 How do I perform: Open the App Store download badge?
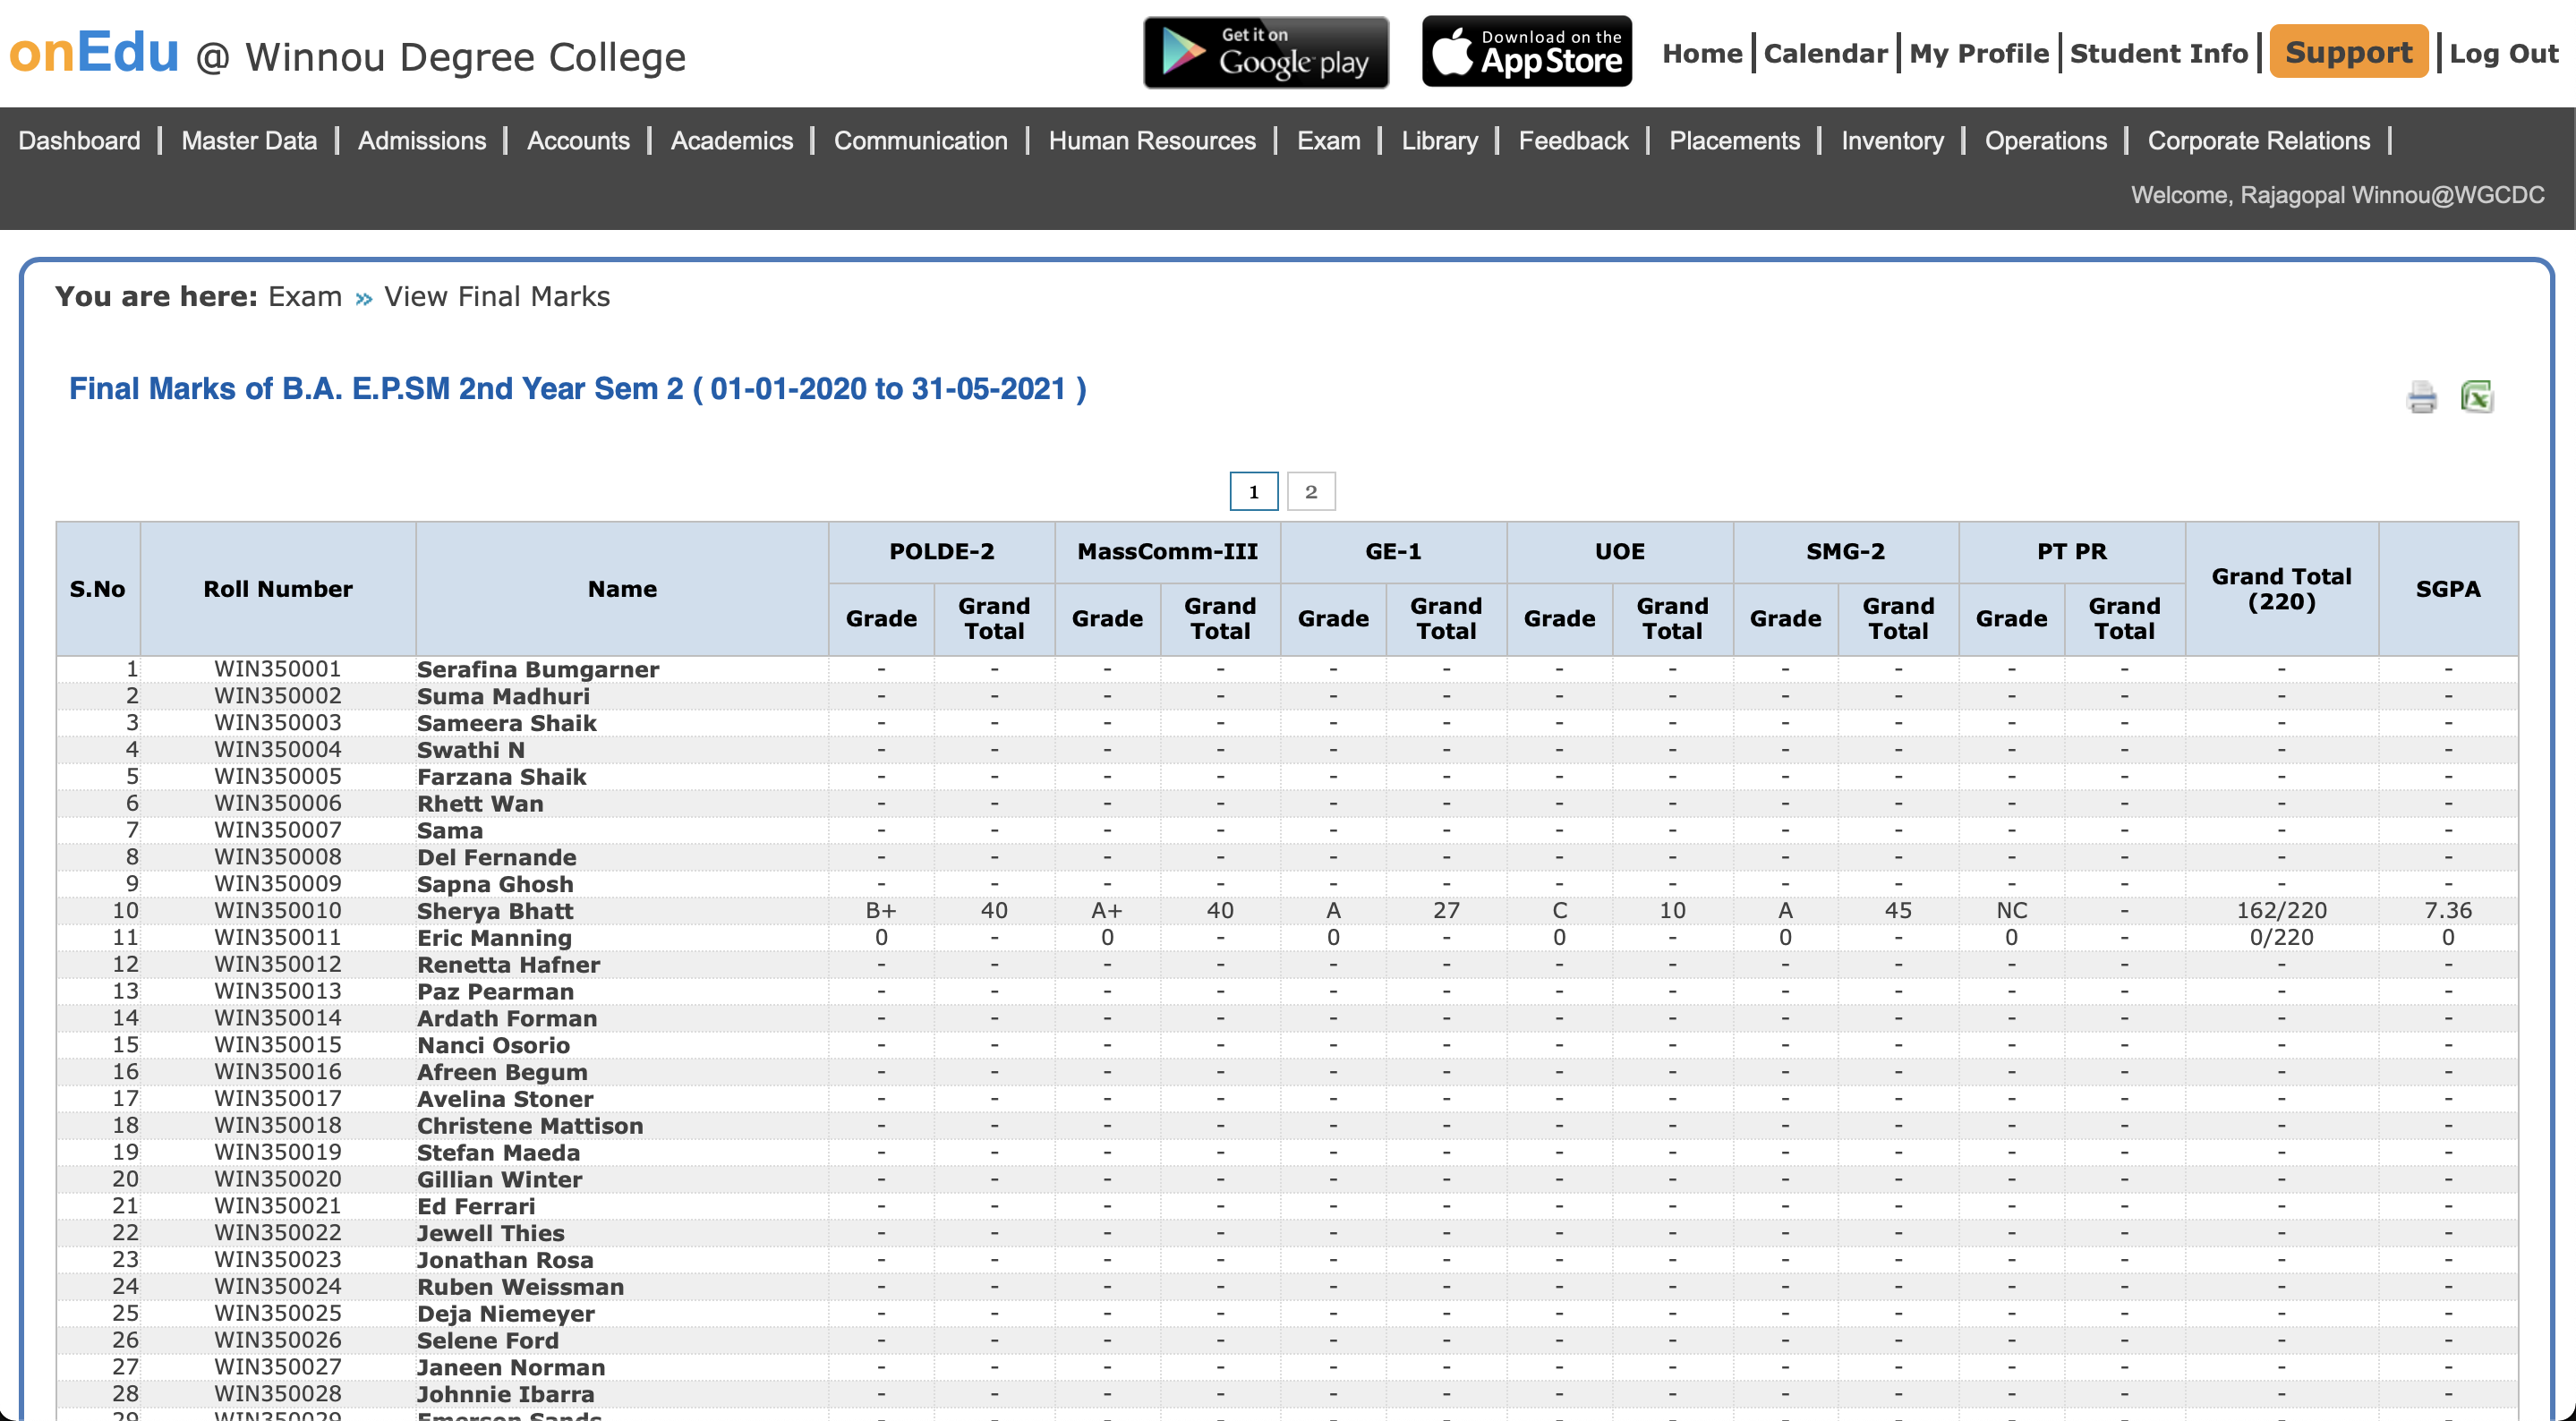[x=1526, y=52]
